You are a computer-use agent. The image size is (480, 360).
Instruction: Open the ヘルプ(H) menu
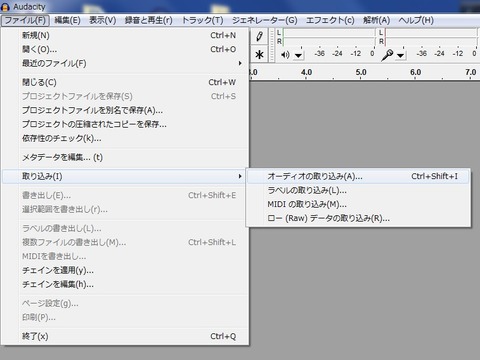pos(416,20)
